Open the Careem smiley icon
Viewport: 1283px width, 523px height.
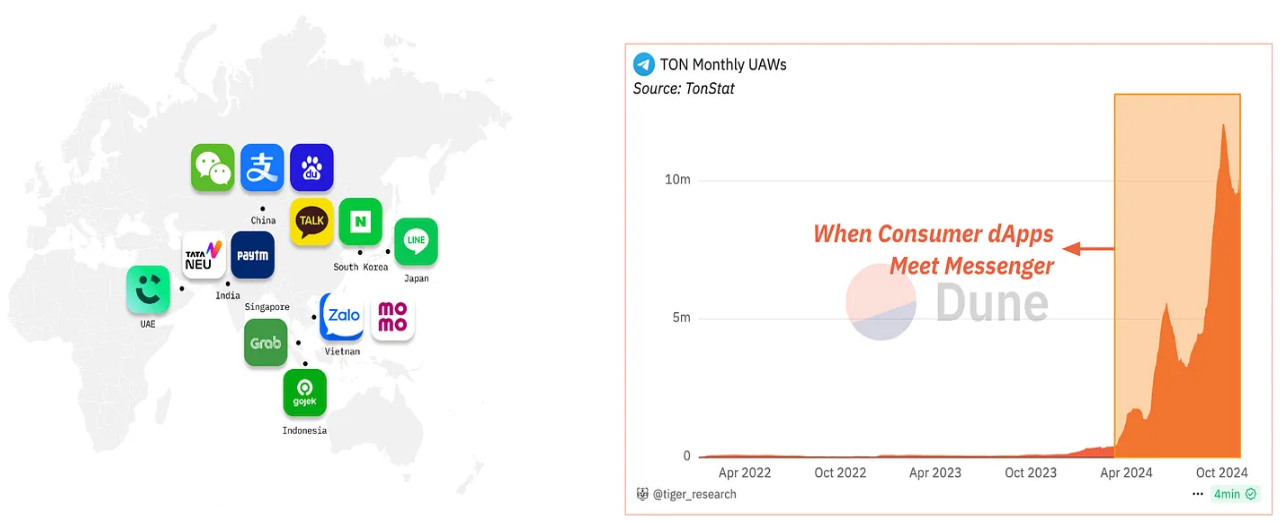pos(148,289)
